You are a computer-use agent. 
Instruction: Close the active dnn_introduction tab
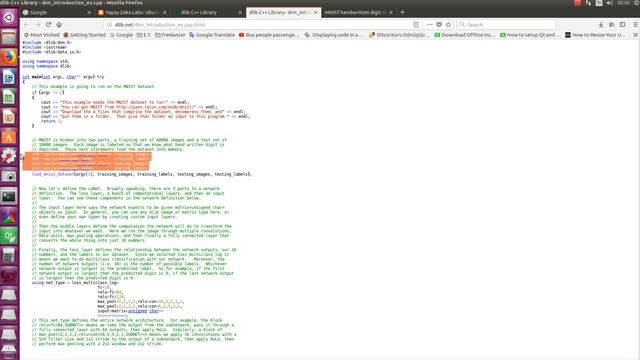point(316,12)
